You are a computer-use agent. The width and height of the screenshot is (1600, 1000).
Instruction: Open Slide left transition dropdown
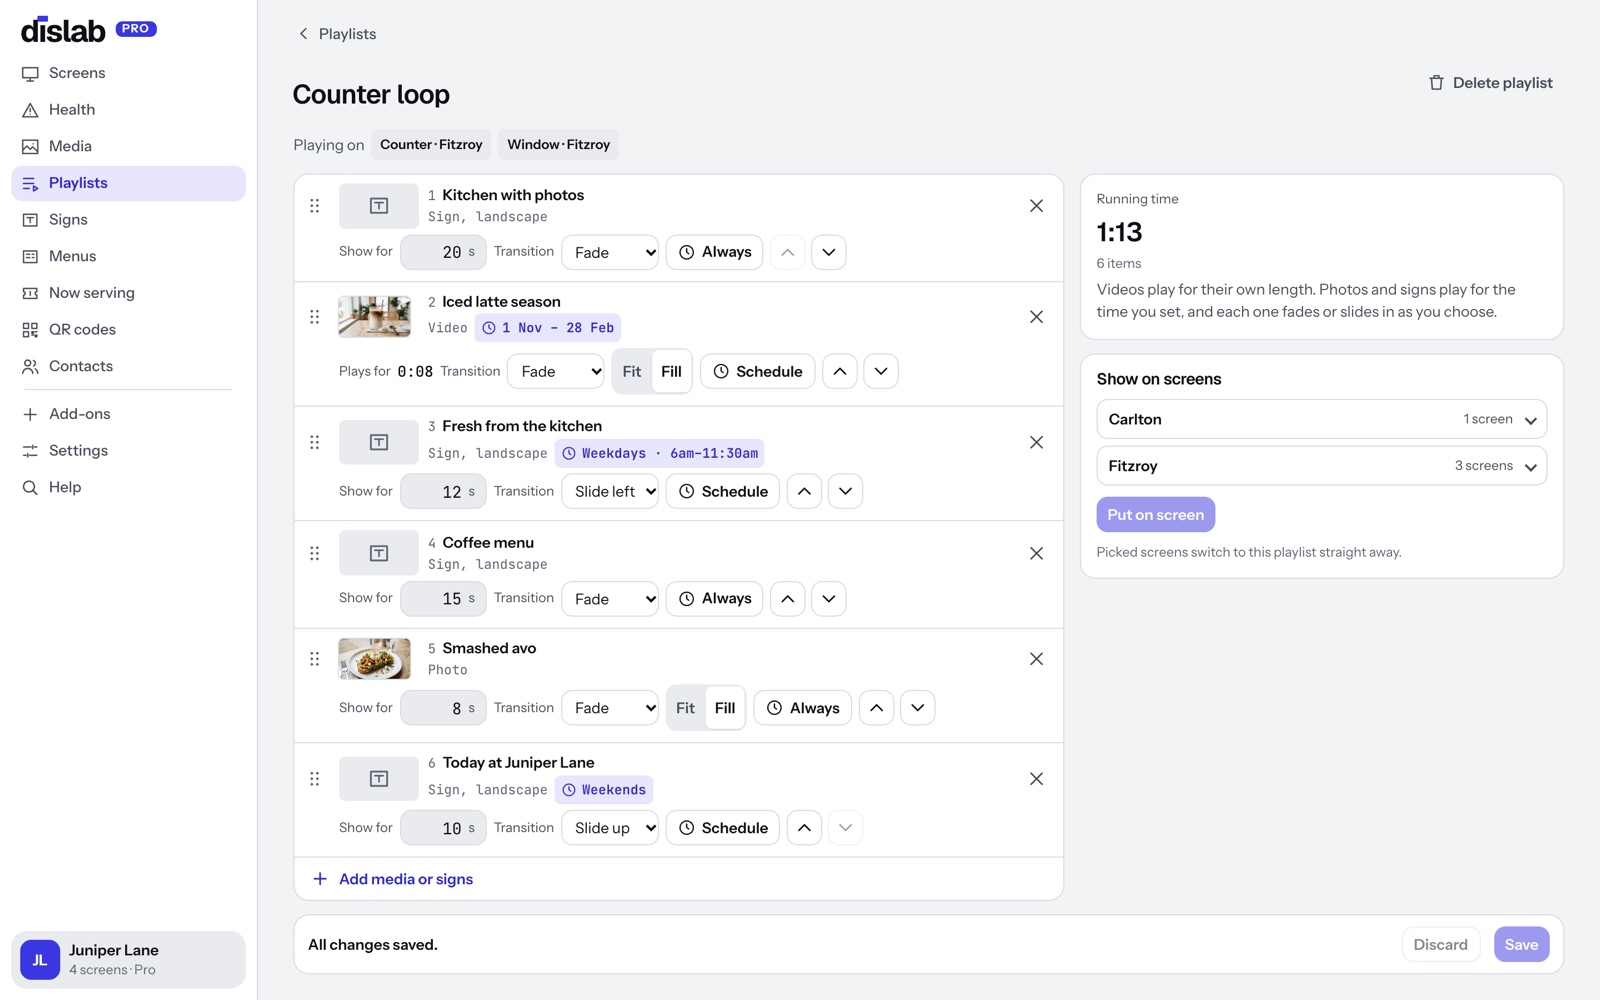[610, 491]
